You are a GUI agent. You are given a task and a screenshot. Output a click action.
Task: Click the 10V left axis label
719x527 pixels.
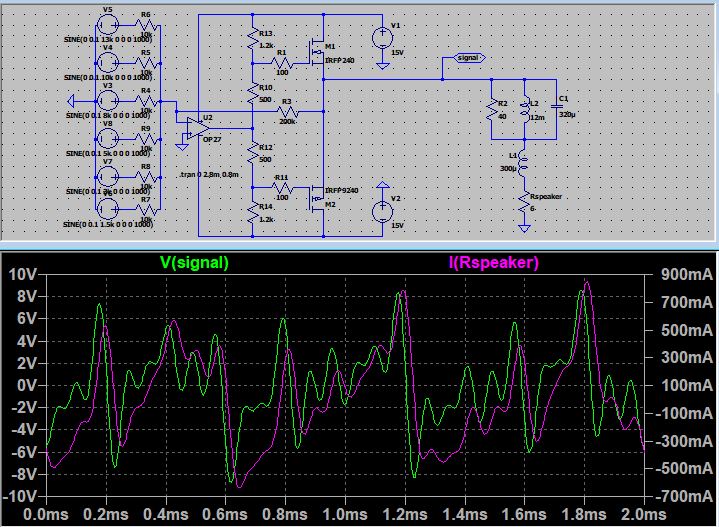(22, 275)
